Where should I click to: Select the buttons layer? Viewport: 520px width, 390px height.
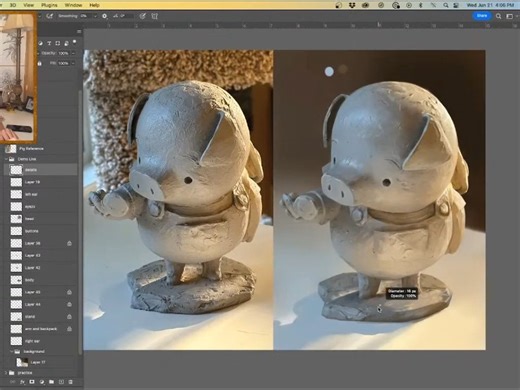40,231
